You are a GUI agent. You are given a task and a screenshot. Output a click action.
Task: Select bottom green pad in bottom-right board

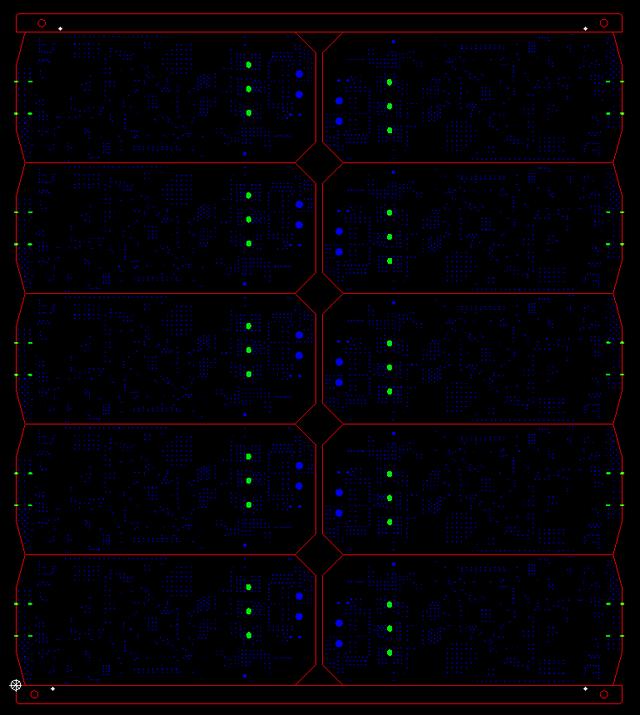(389, 652)
